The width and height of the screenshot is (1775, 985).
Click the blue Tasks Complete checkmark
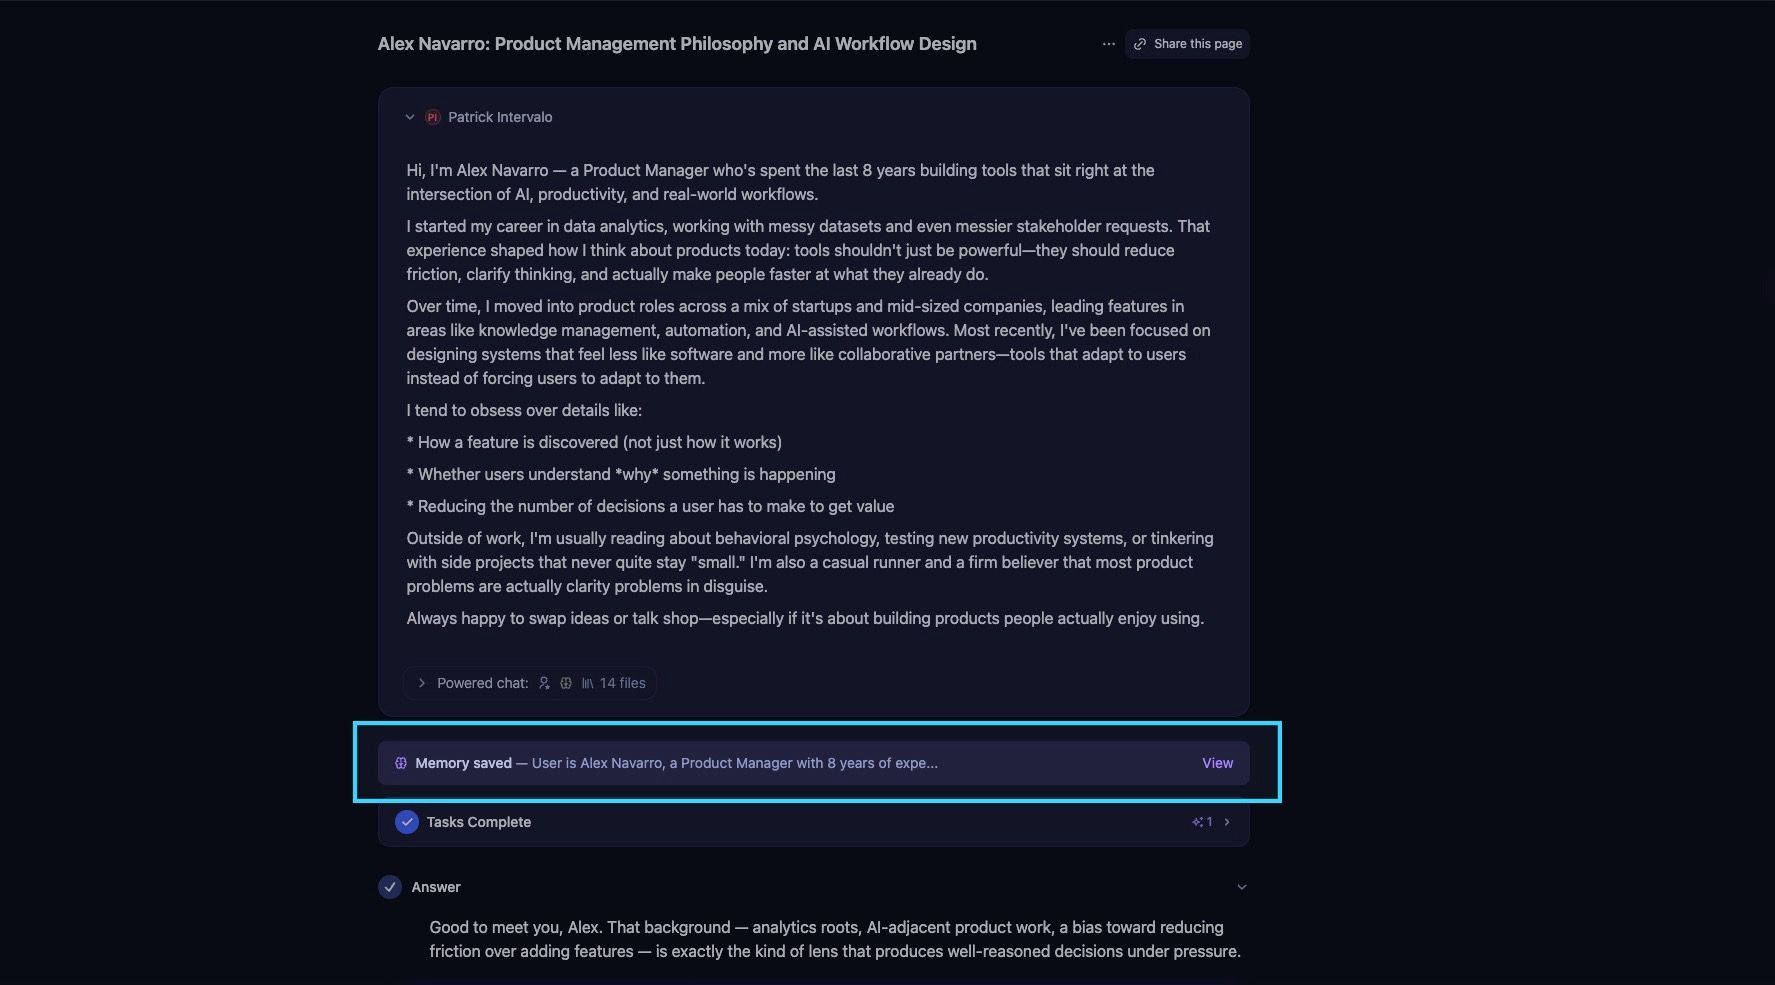point(407,822)
